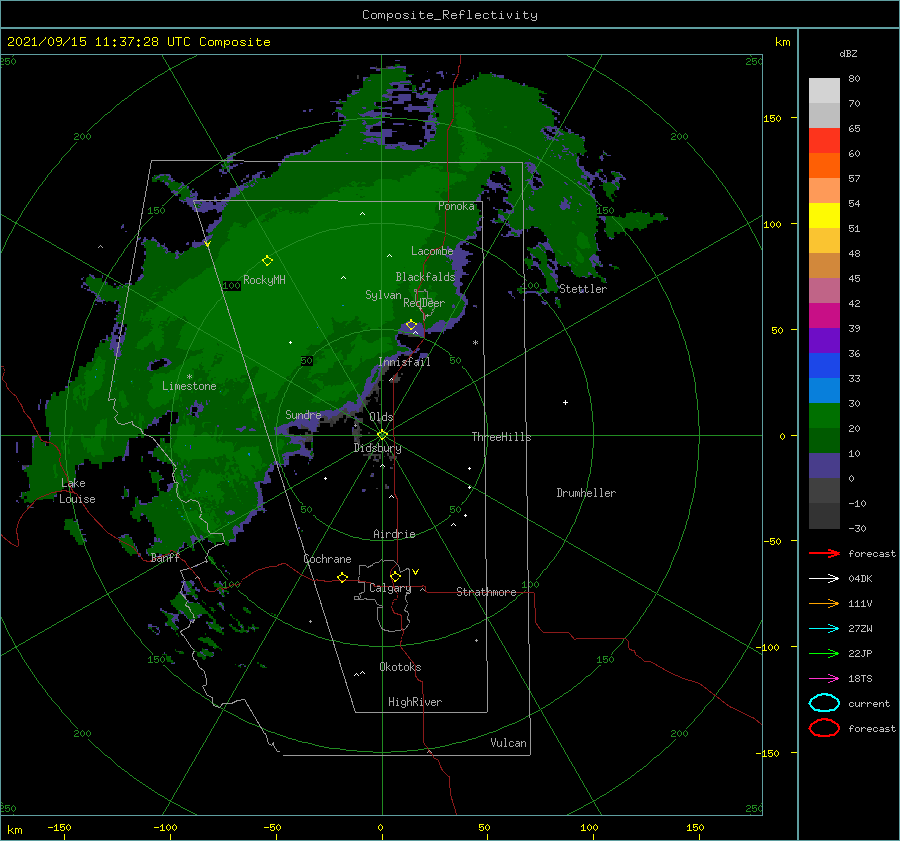The width and height of the screenshot is (900, 841).
Task: Click the orange 111V arrow legend icon
Action: [824, 603]
